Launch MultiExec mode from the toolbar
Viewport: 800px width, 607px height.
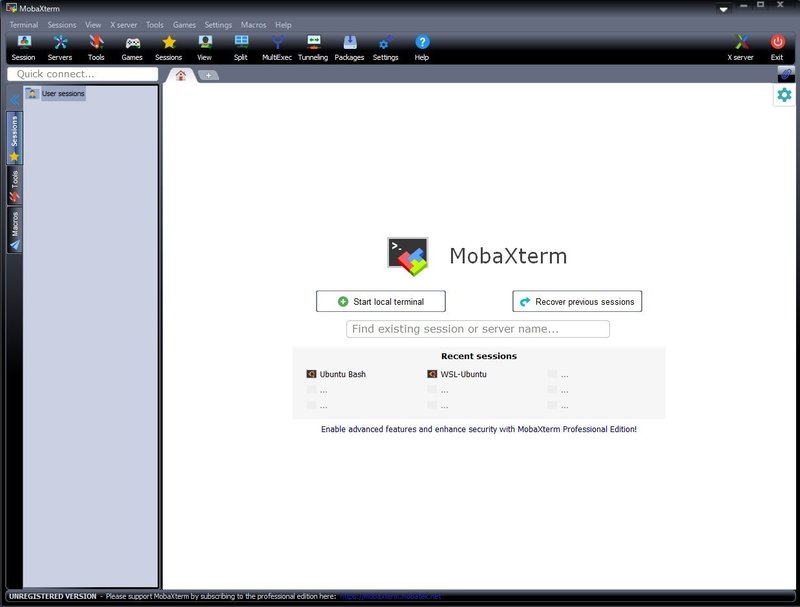pyautogui.click(x=277, y=48)
